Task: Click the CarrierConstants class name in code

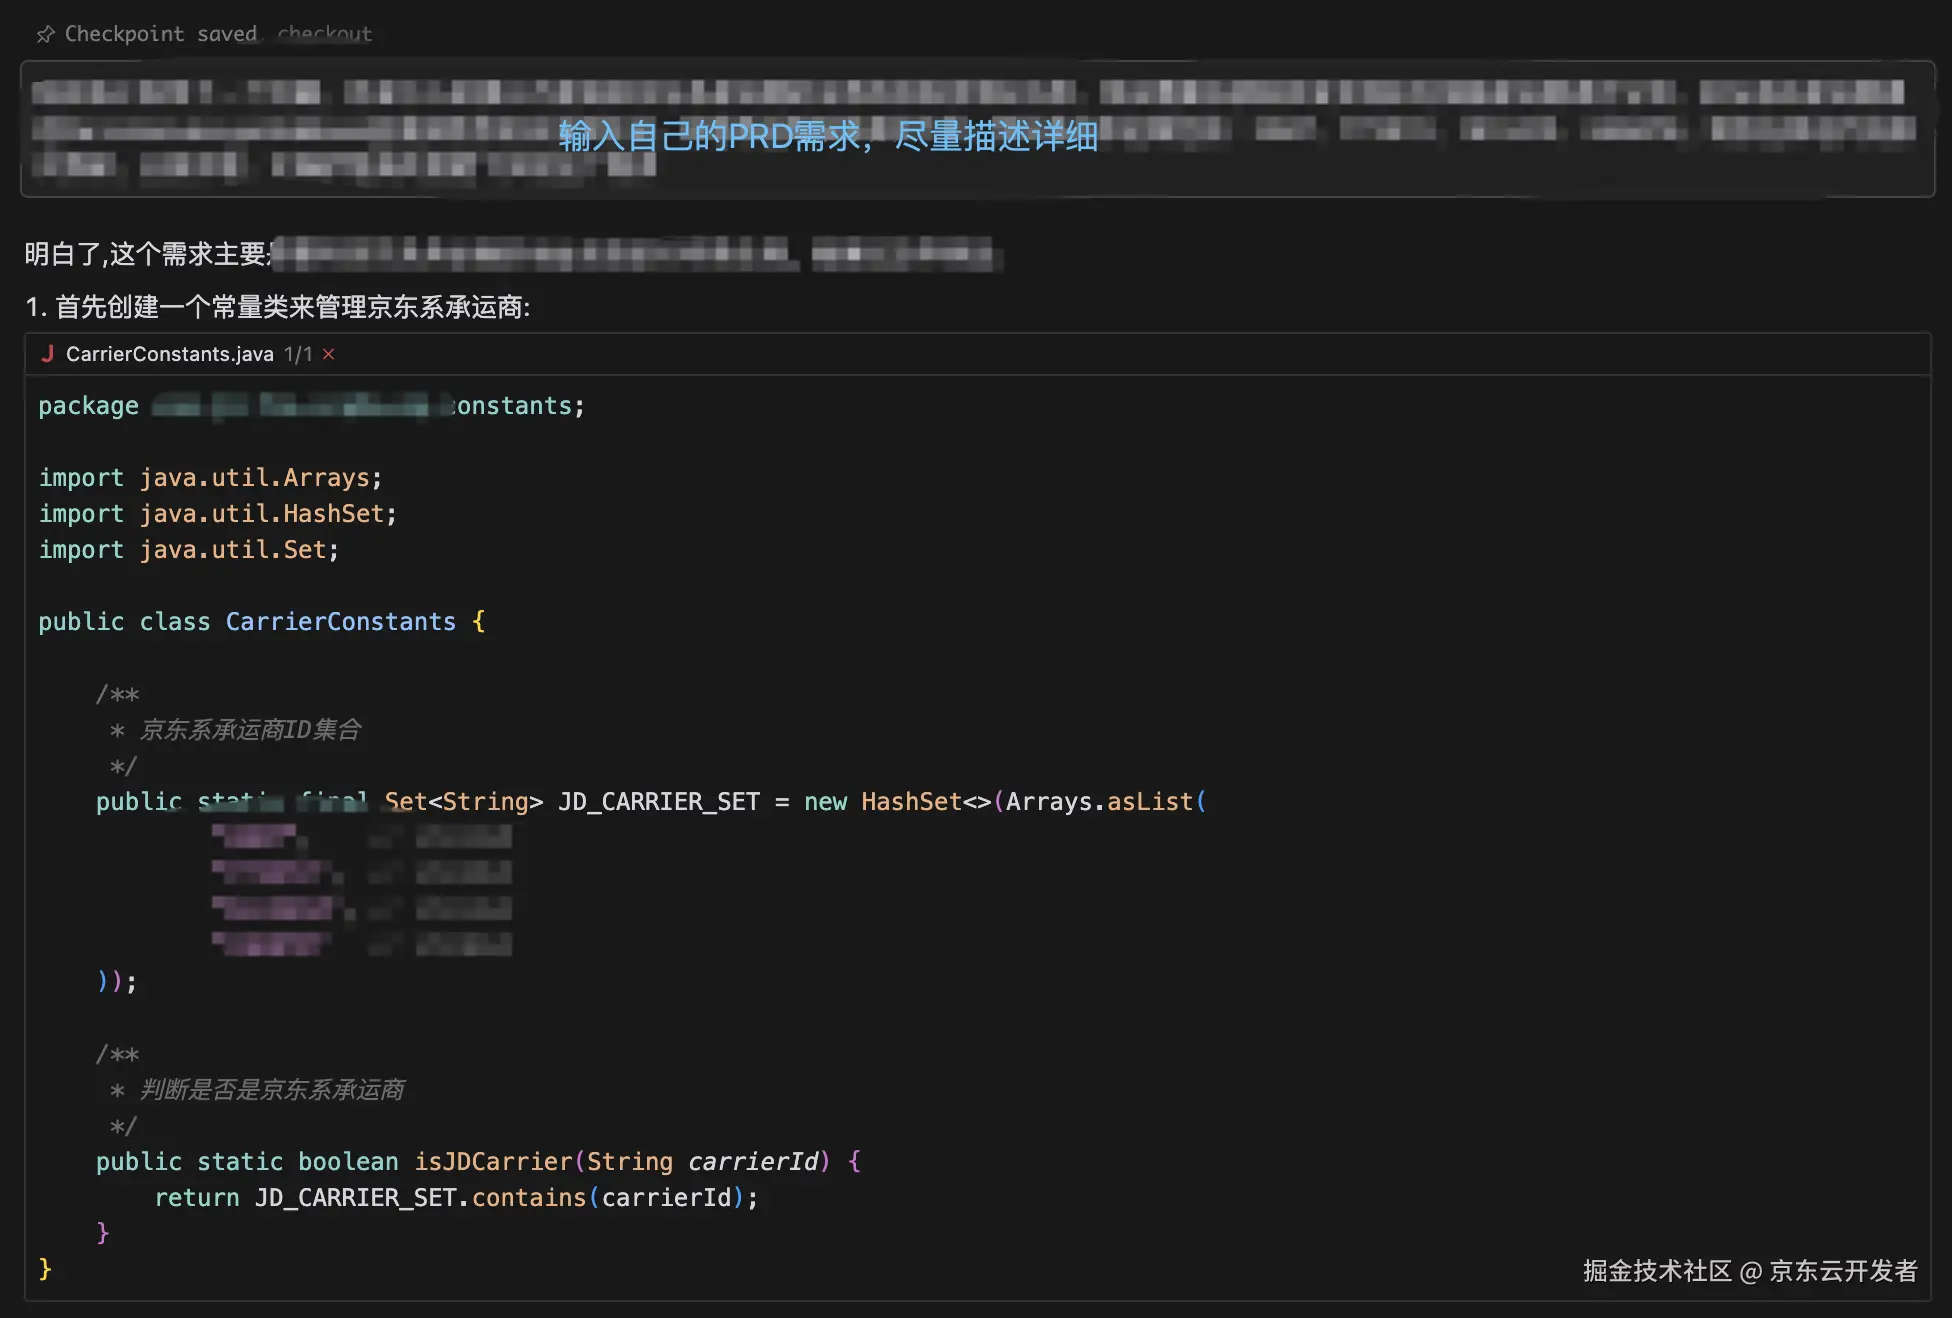Action: pyautogui.click(x=340, y=622)
